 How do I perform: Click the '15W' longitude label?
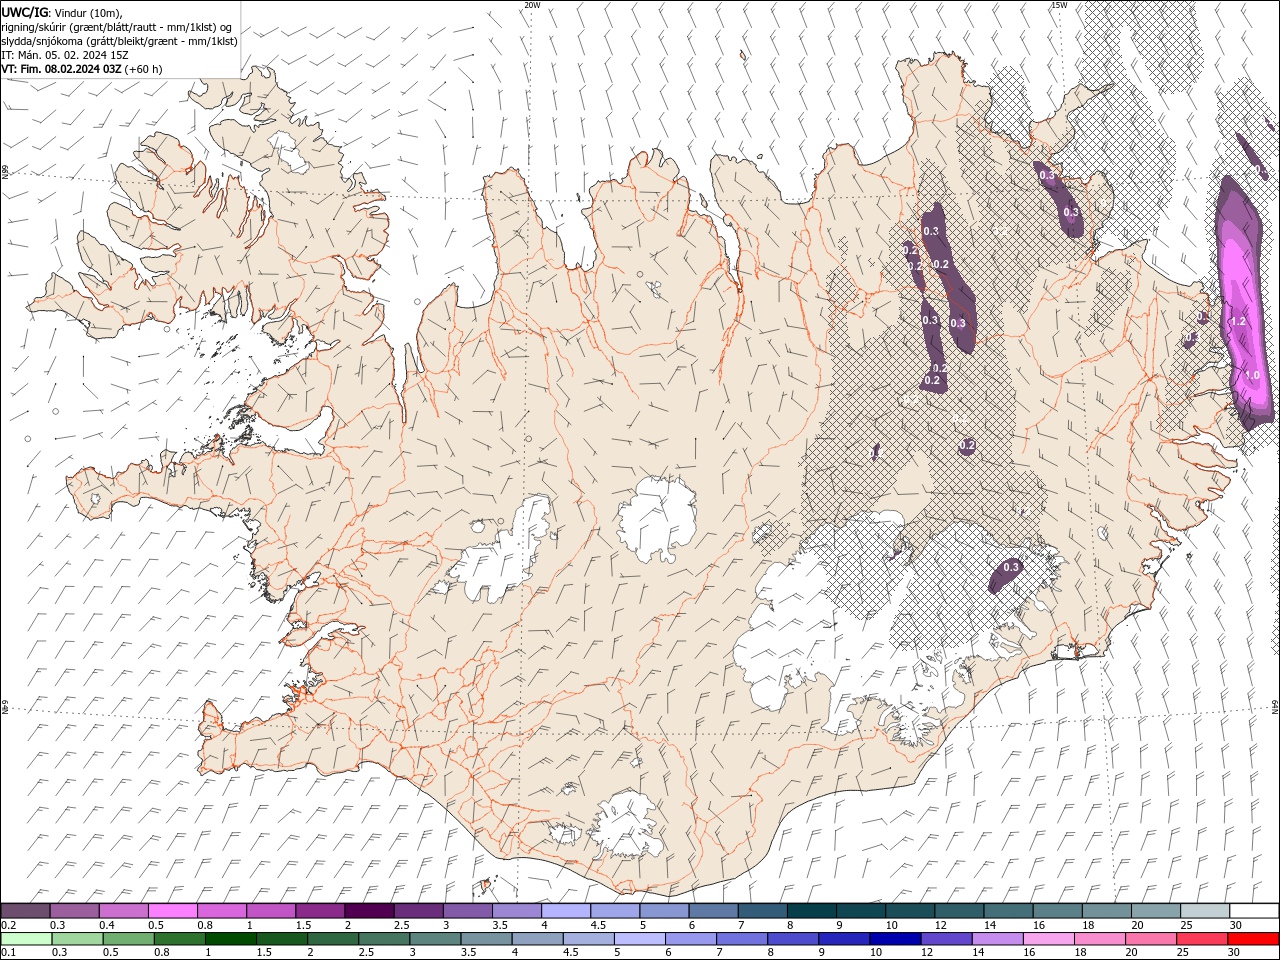pyautogui.click(x=1058, y=5)
